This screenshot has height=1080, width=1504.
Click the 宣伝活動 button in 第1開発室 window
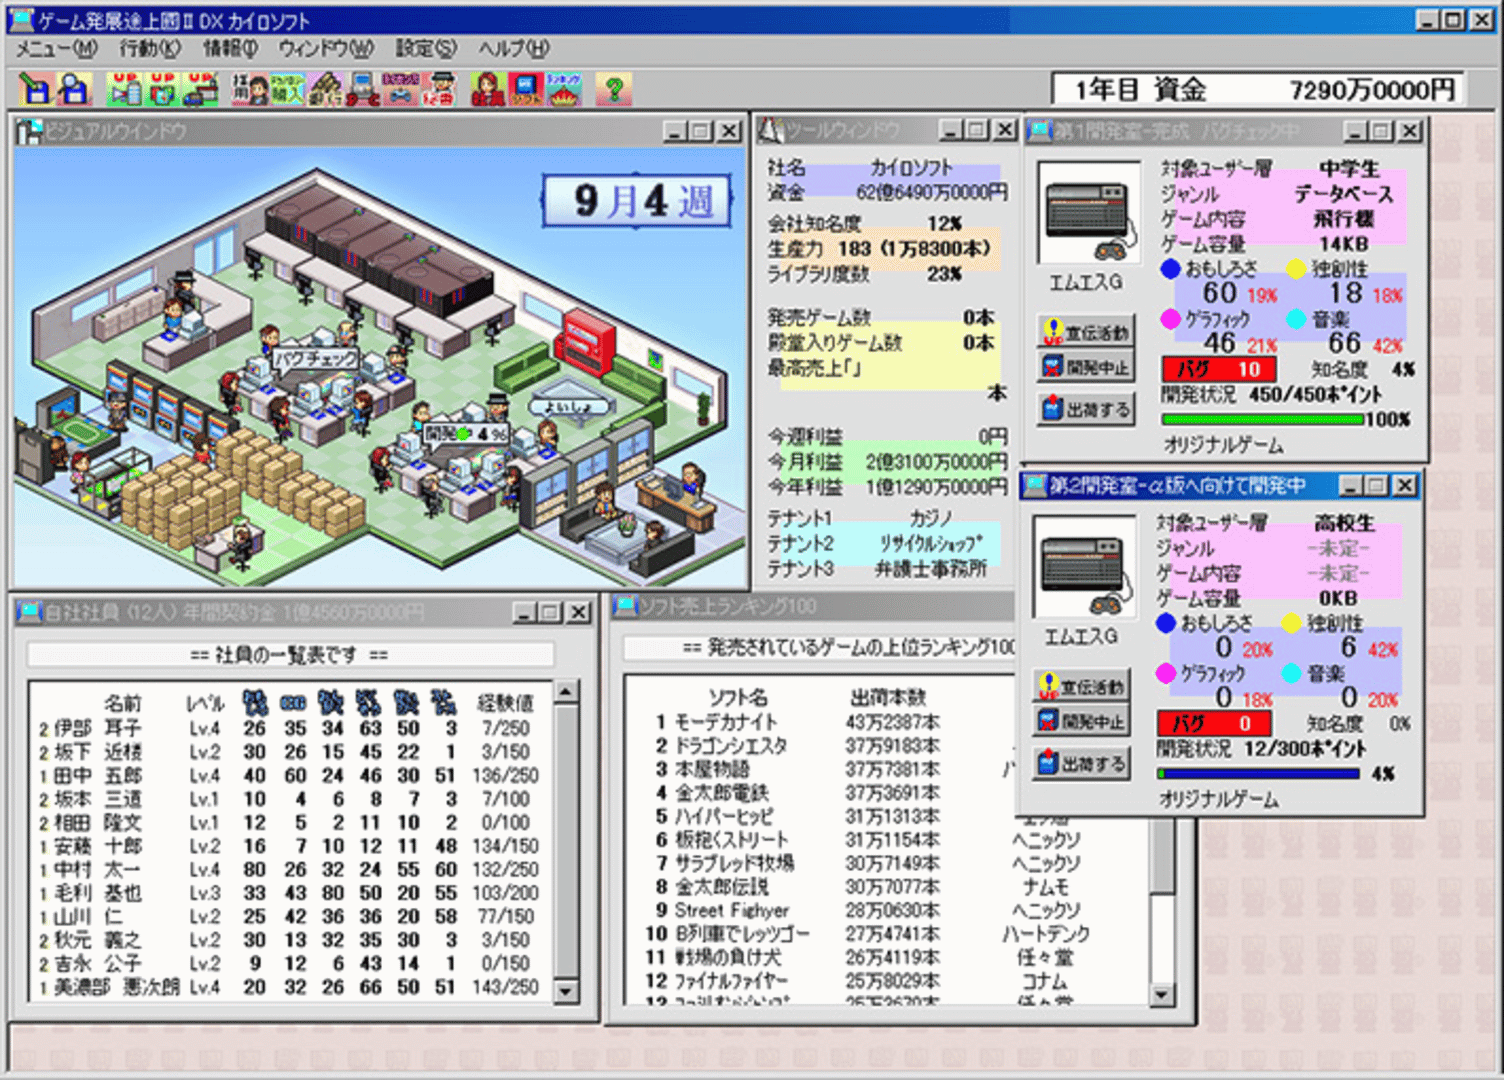[x=1086, y=332]
